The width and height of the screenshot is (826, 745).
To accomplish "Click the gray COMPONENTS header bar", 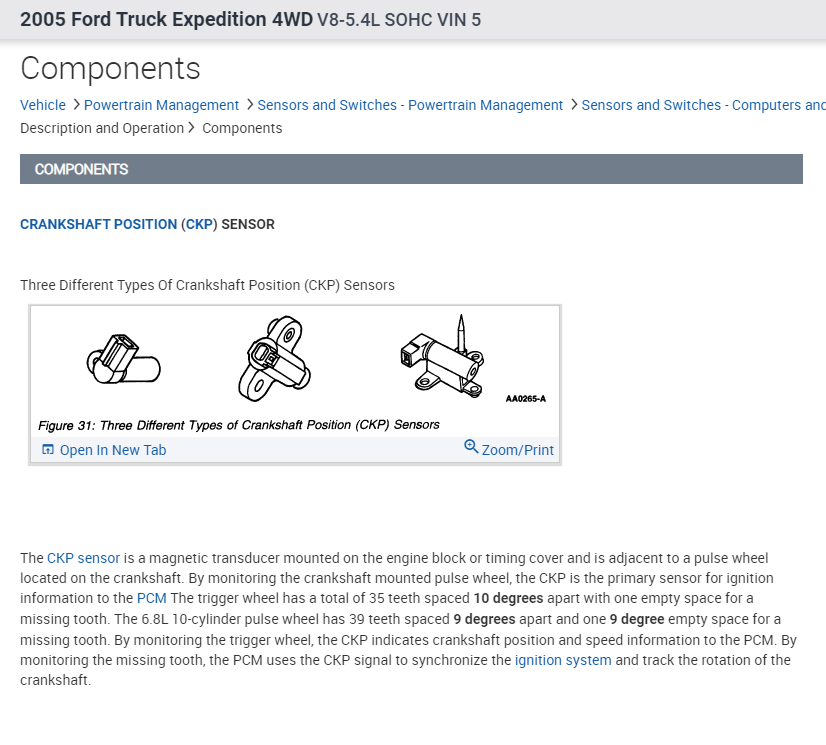I will pyautogui.click(x=411, y=169).
